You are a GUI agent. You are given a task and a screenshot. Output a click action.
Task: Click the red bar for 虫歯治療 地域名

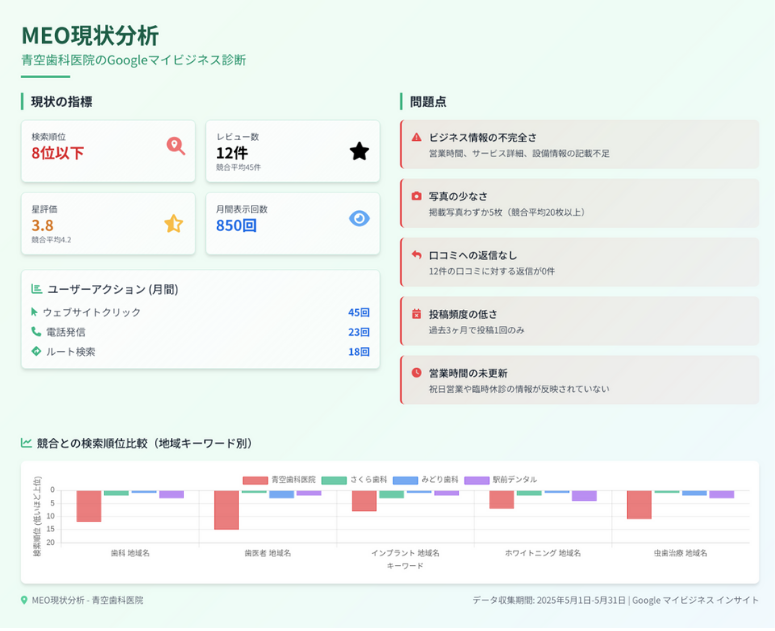click(639, 505)
